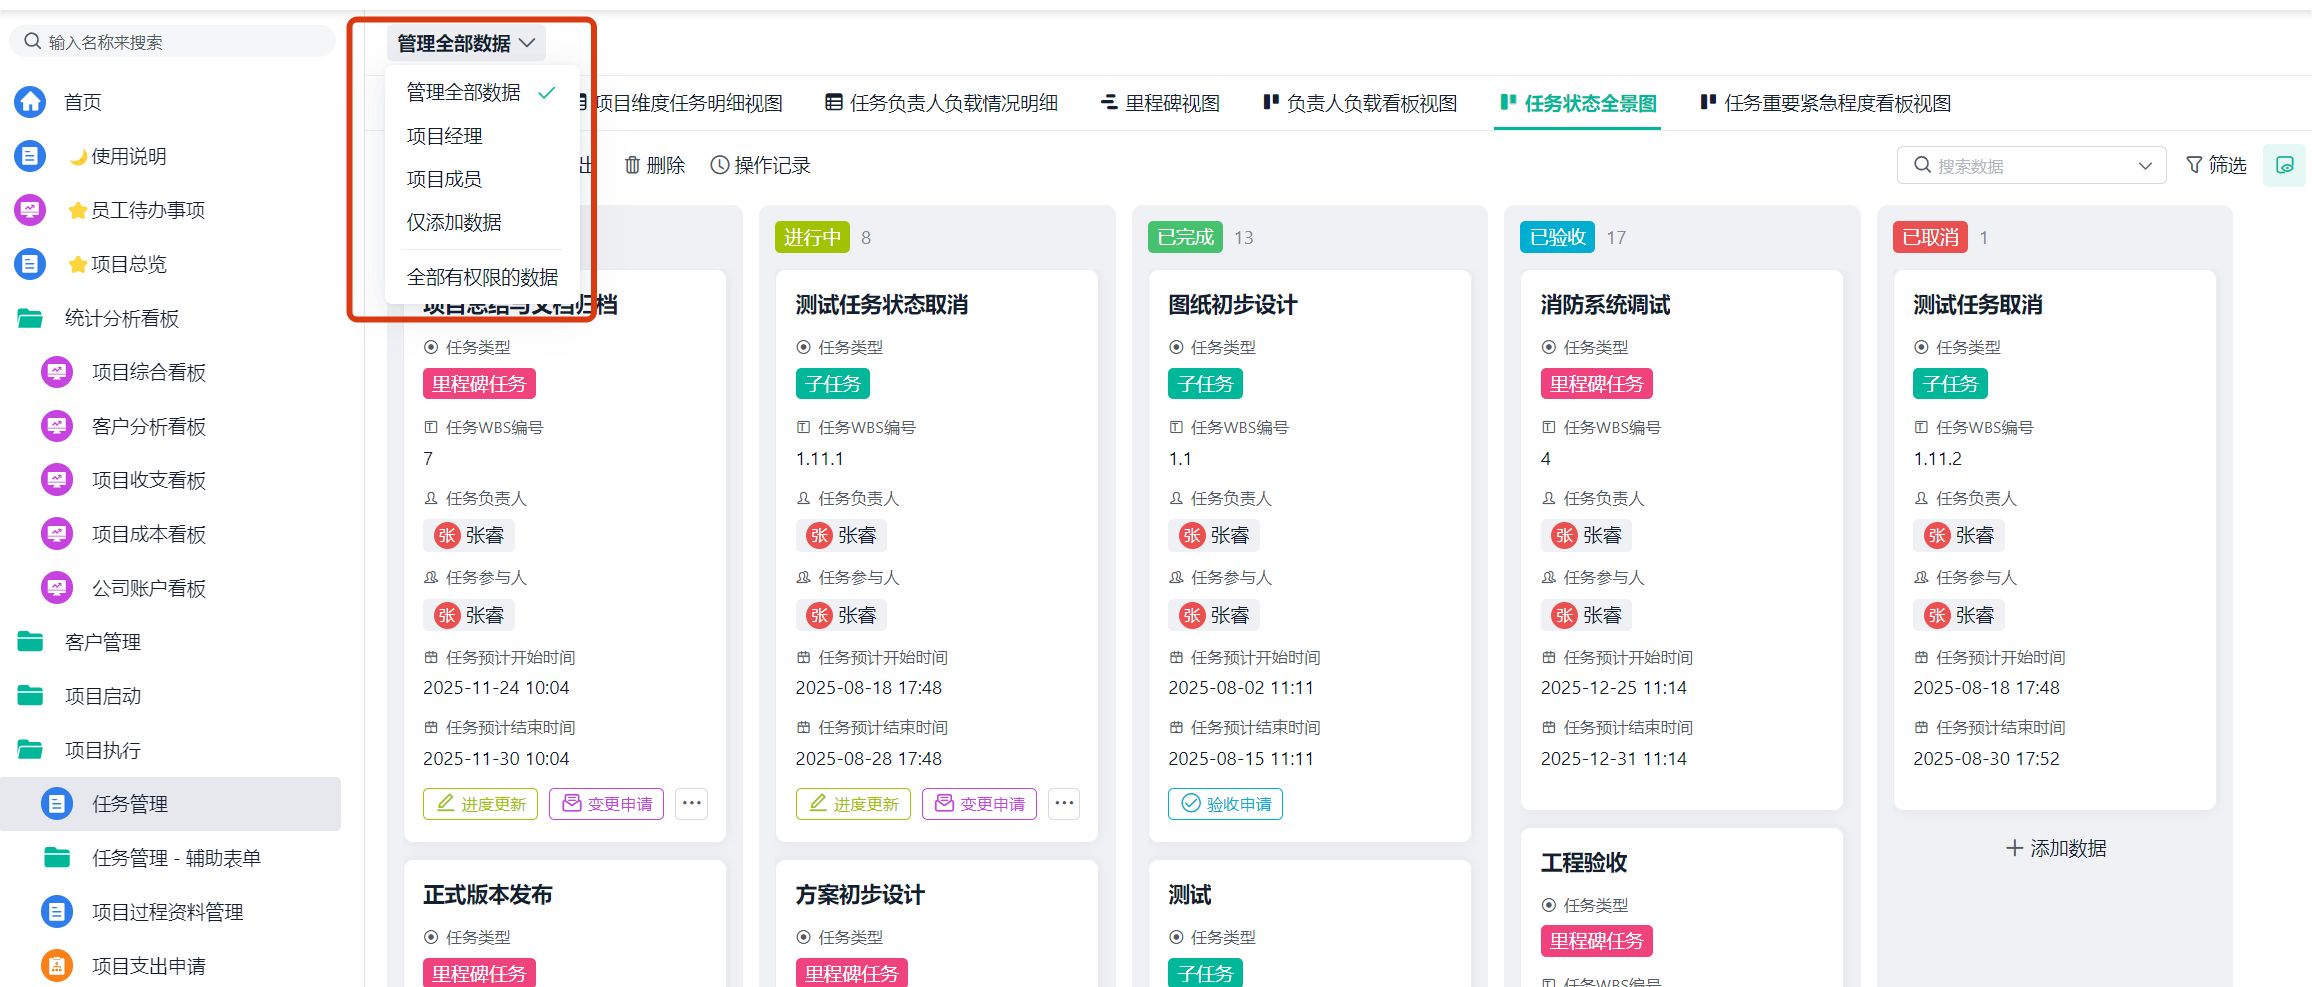
Task: Click the 任务管理 form icon
Action: [57, 804]
